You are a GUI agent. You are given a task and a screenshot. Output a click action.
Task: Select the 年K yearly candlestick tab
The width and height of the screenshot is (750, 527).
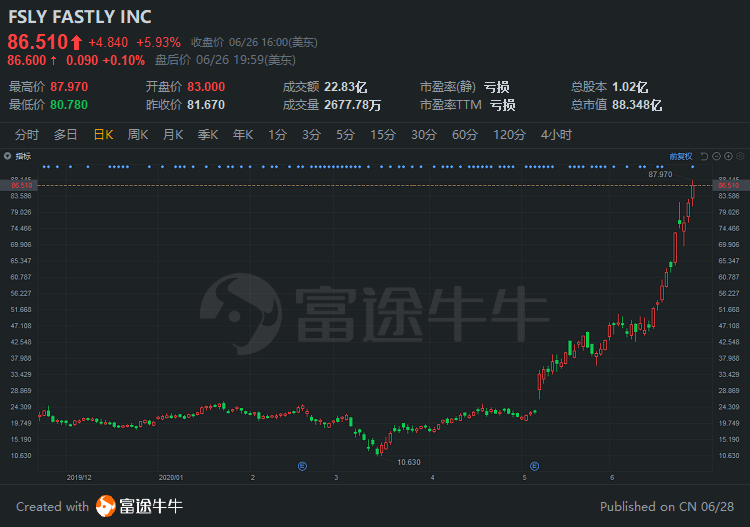pos(243,135)
